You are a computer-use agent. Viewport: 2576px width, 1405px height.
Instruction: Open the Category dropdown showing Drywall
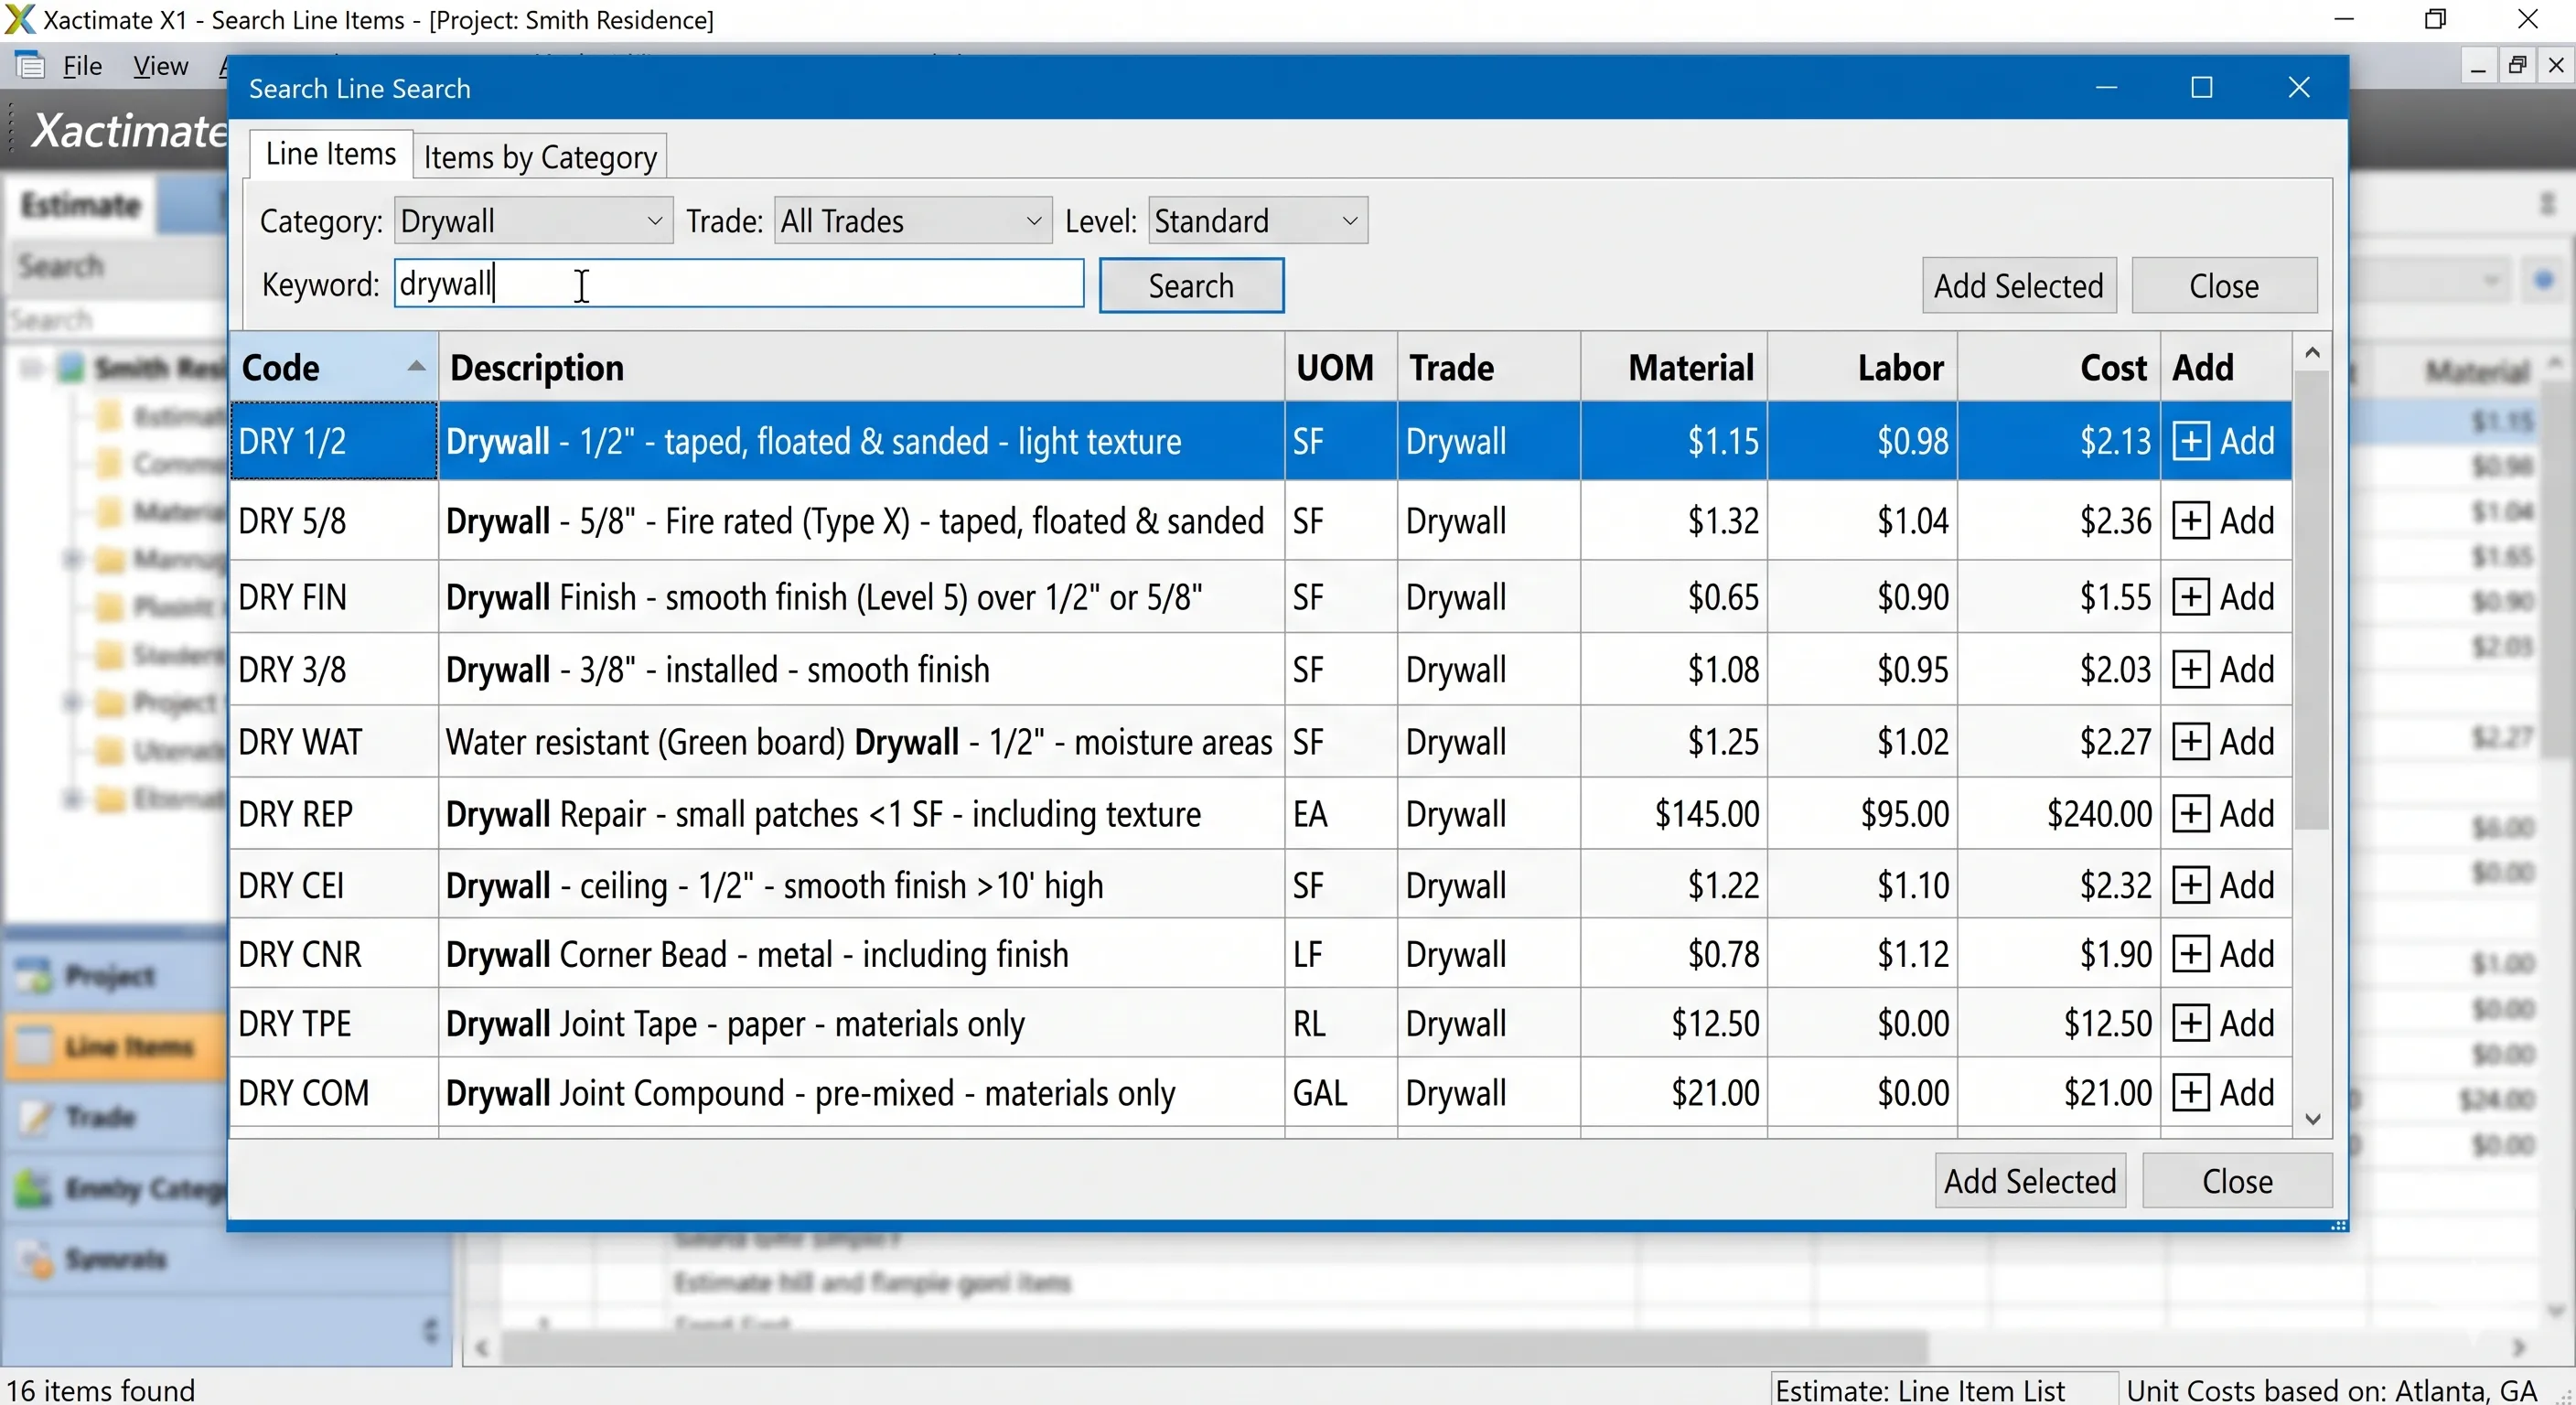click(x=533, y=221)
